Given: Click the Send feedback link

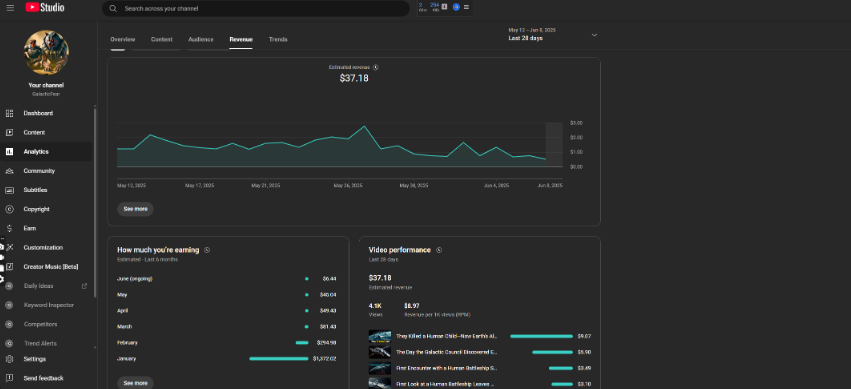Looking at the screenshot, I should (x=43, y=378).
